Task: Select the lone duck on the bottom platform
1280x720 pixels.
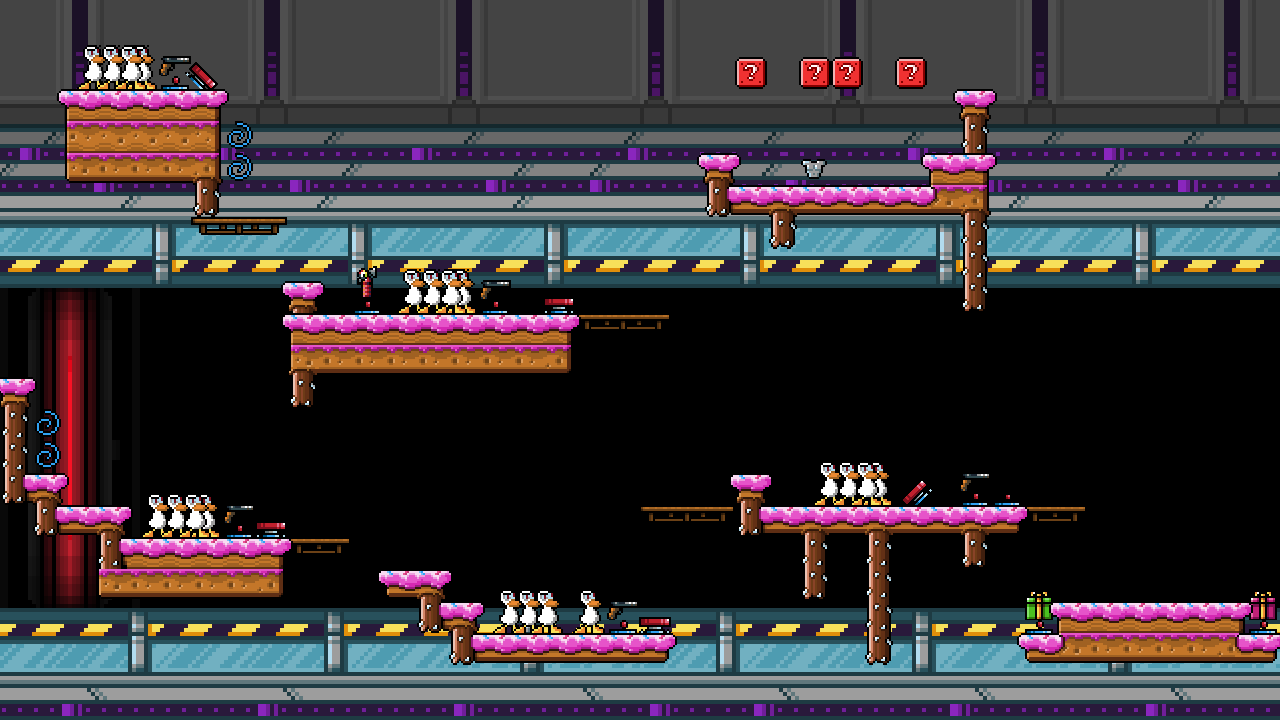Action: pyautogui.click(x=589, y=612)
